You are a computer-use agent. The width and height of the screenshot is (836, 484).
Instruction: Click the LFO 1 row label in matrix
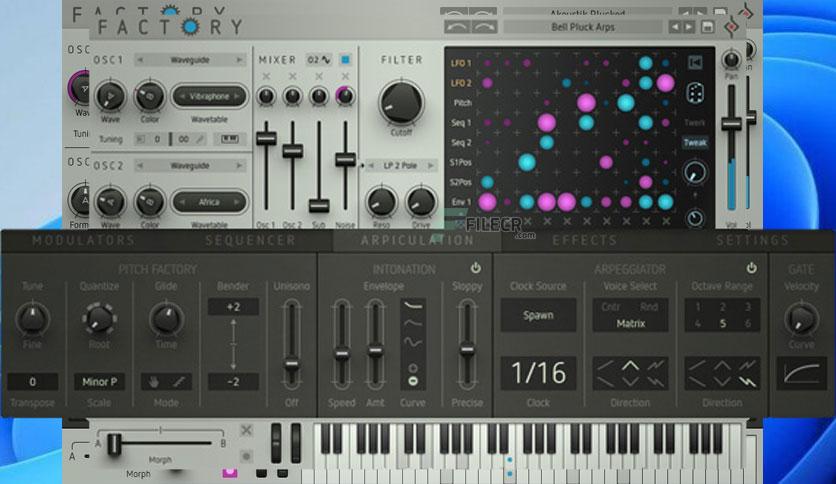[461, 63]
